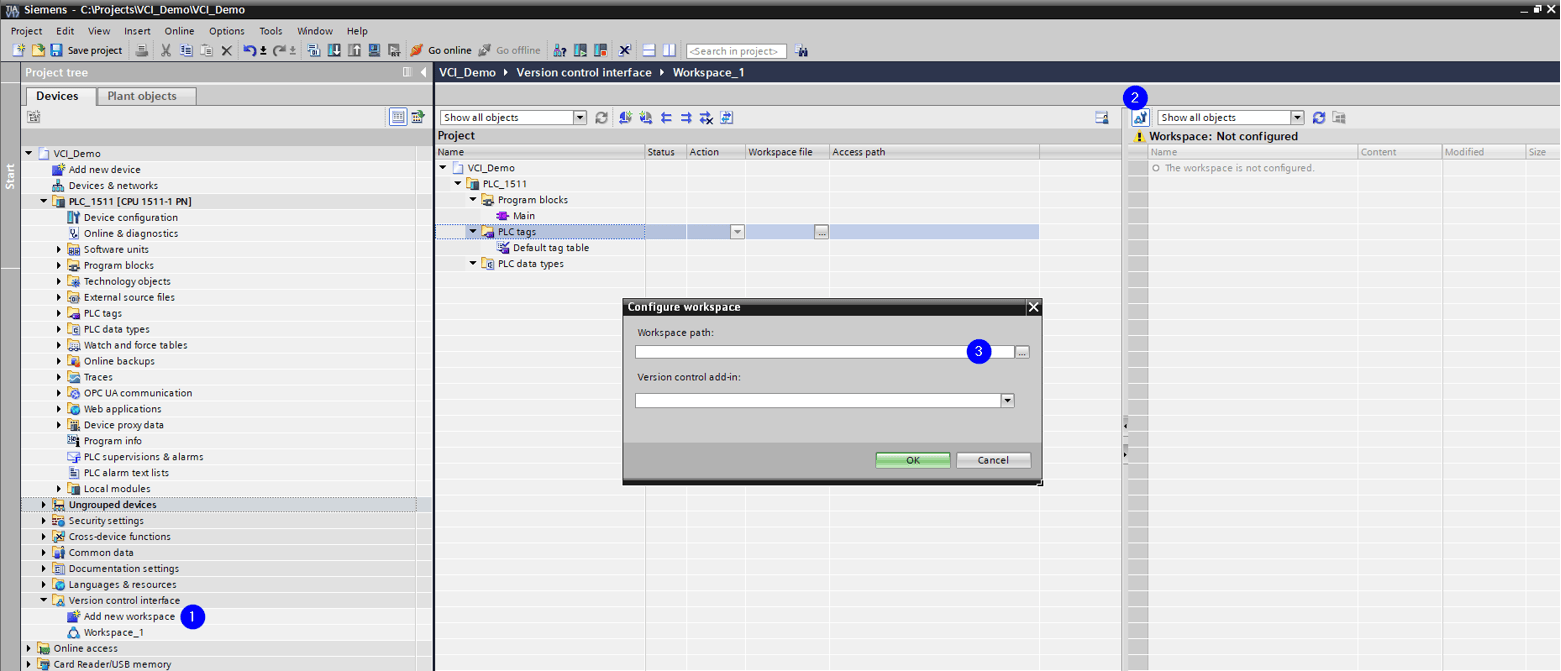Screen dimensions: 1561x671
Task: Click the Search in project field
Action: tap(736, 51)
